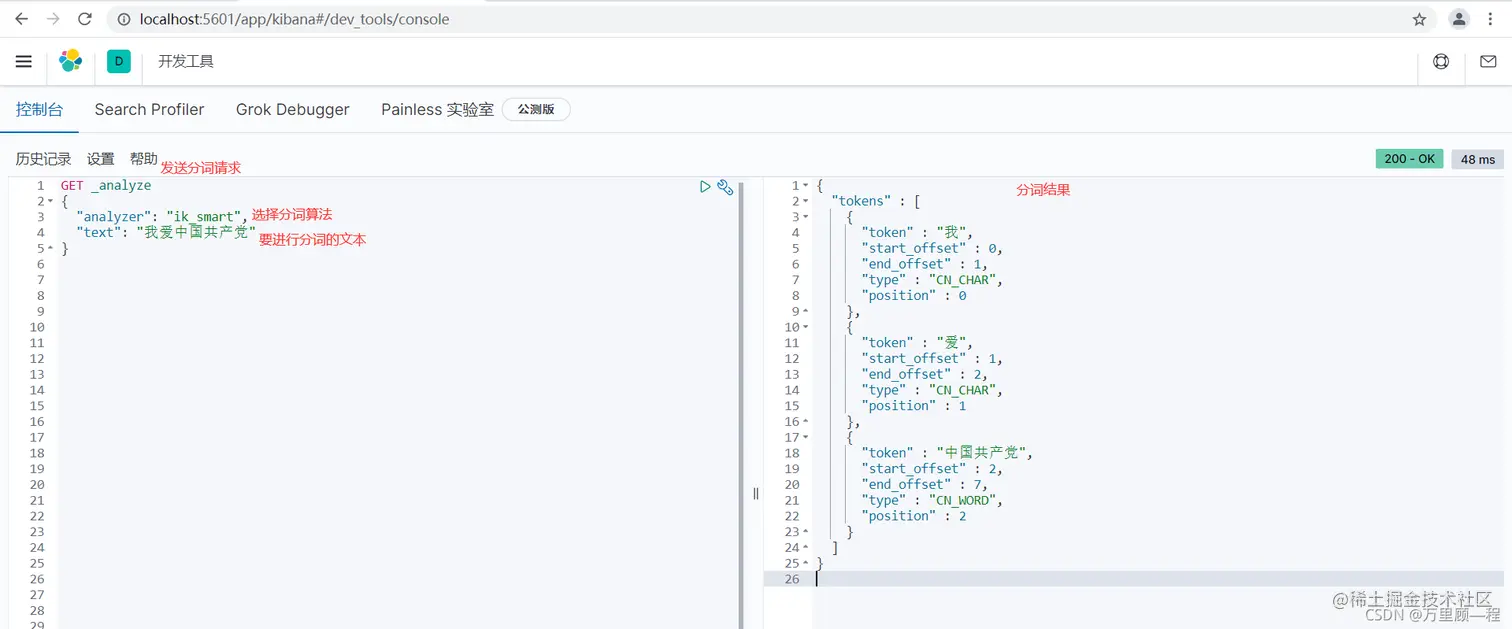Click the token "中国共产党" value

983,452
